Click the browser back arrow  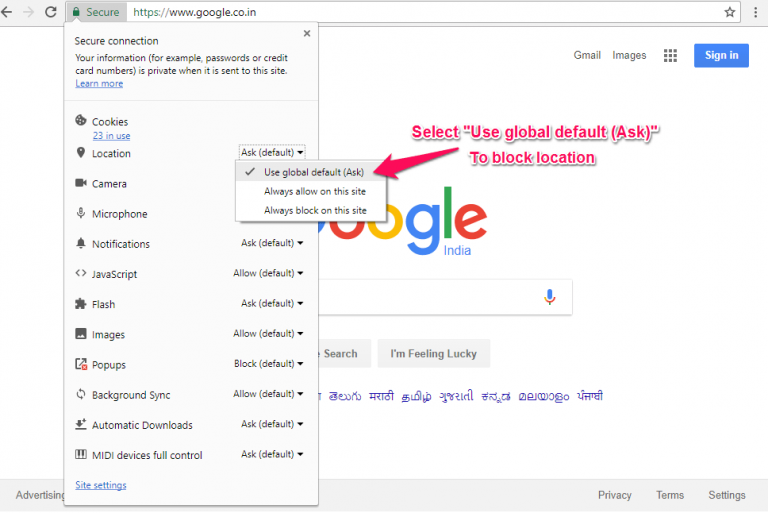coord(6,12)
